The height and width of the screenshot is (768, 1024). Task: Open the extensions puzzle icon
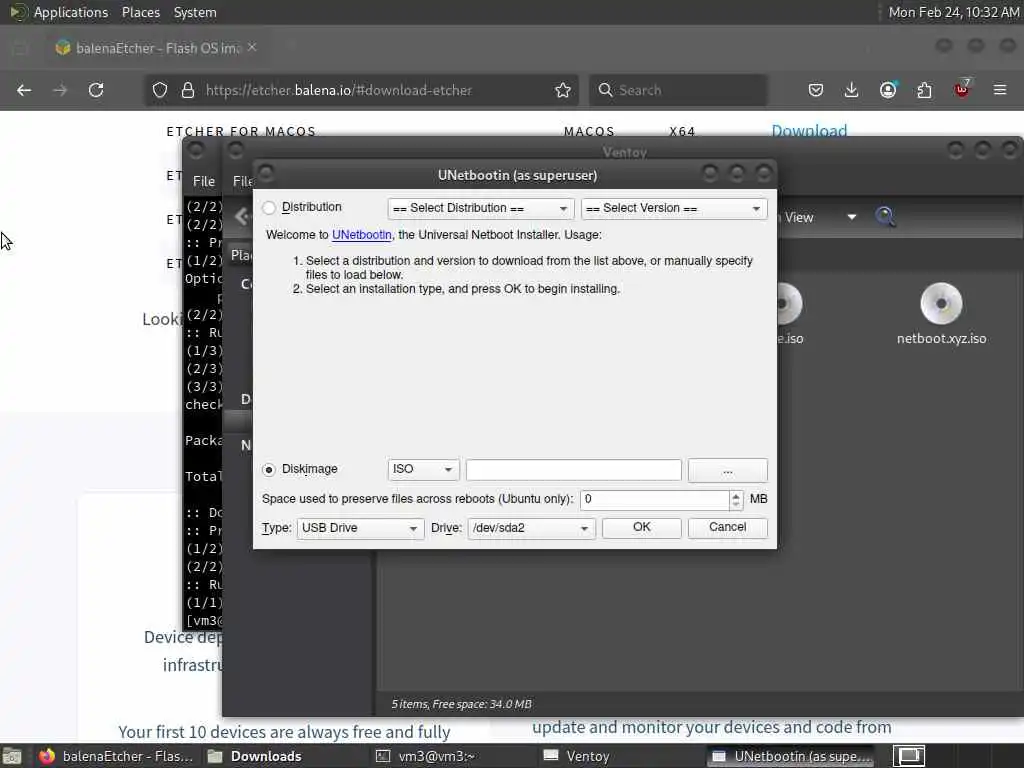coord(925,90)
